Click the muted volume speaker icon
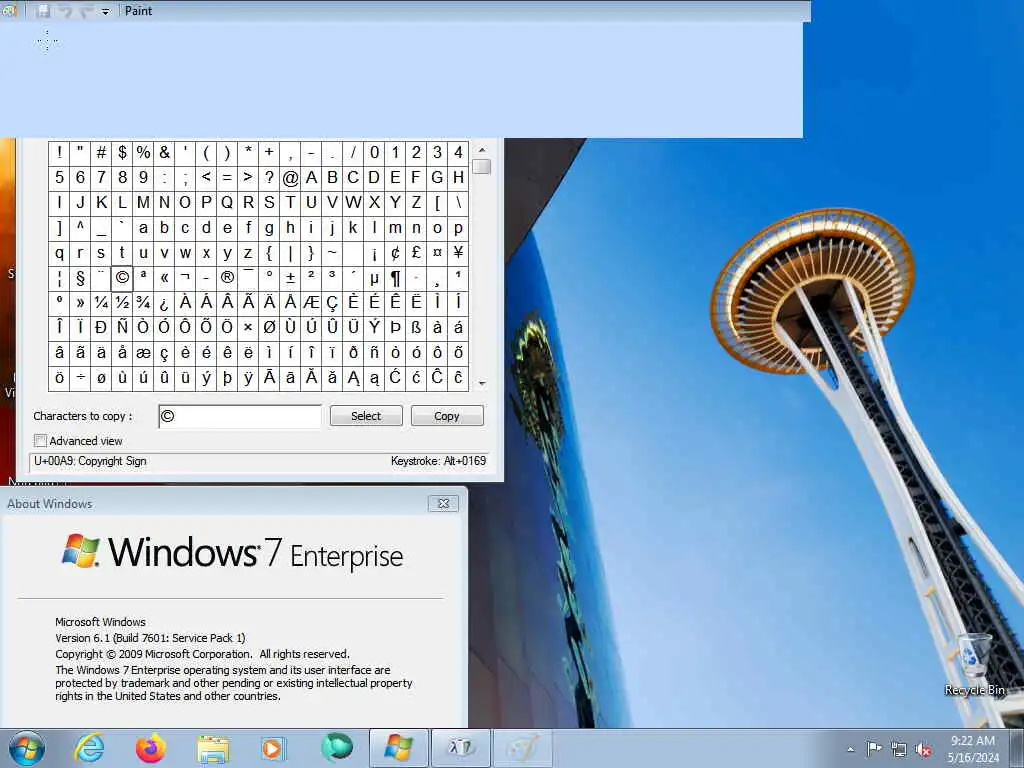The height and width of the screenshot is (768, 1024). (x=923, y=750)
